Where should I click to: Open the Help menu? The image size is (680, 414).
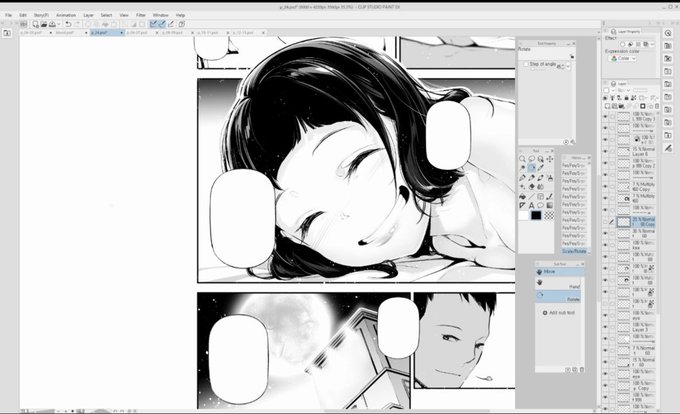[180, 15]
